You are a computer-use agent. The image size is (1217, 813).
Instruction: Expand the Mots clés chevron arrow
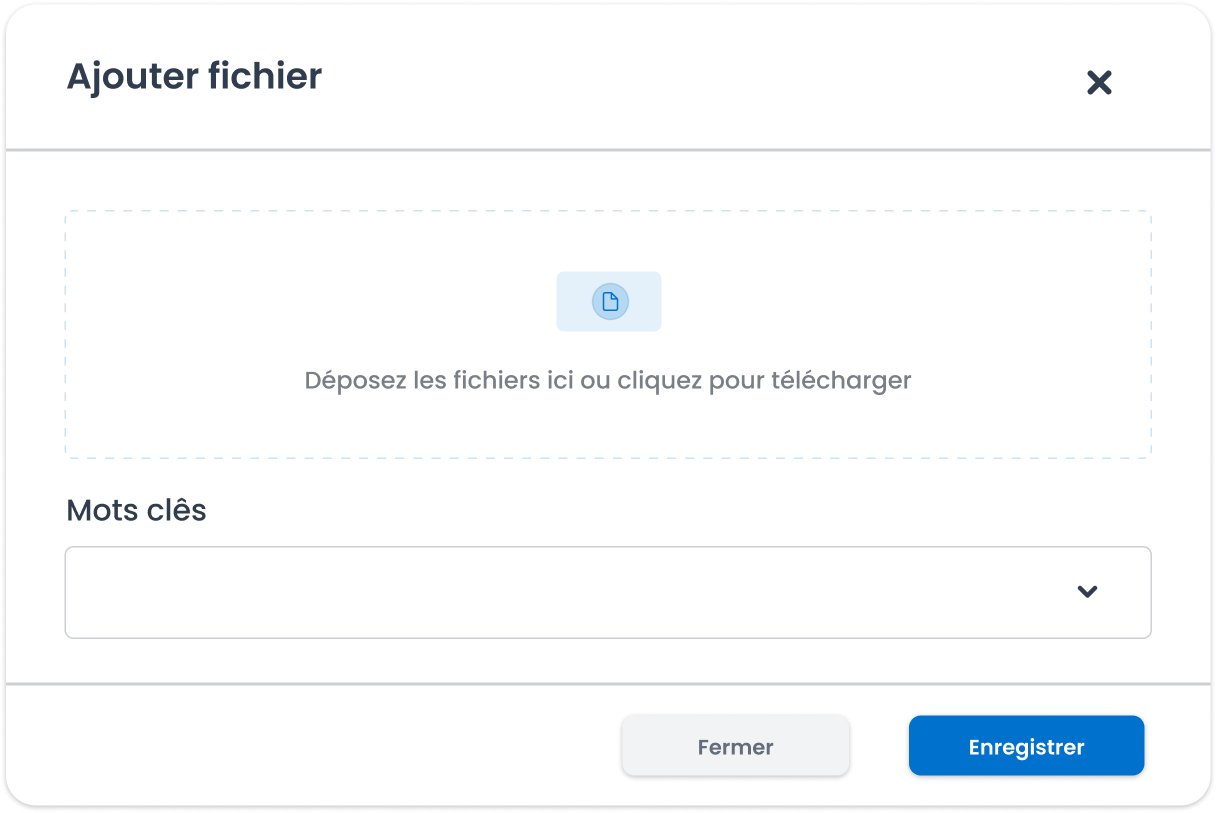pyautogui.click(x=1087, y=592)
